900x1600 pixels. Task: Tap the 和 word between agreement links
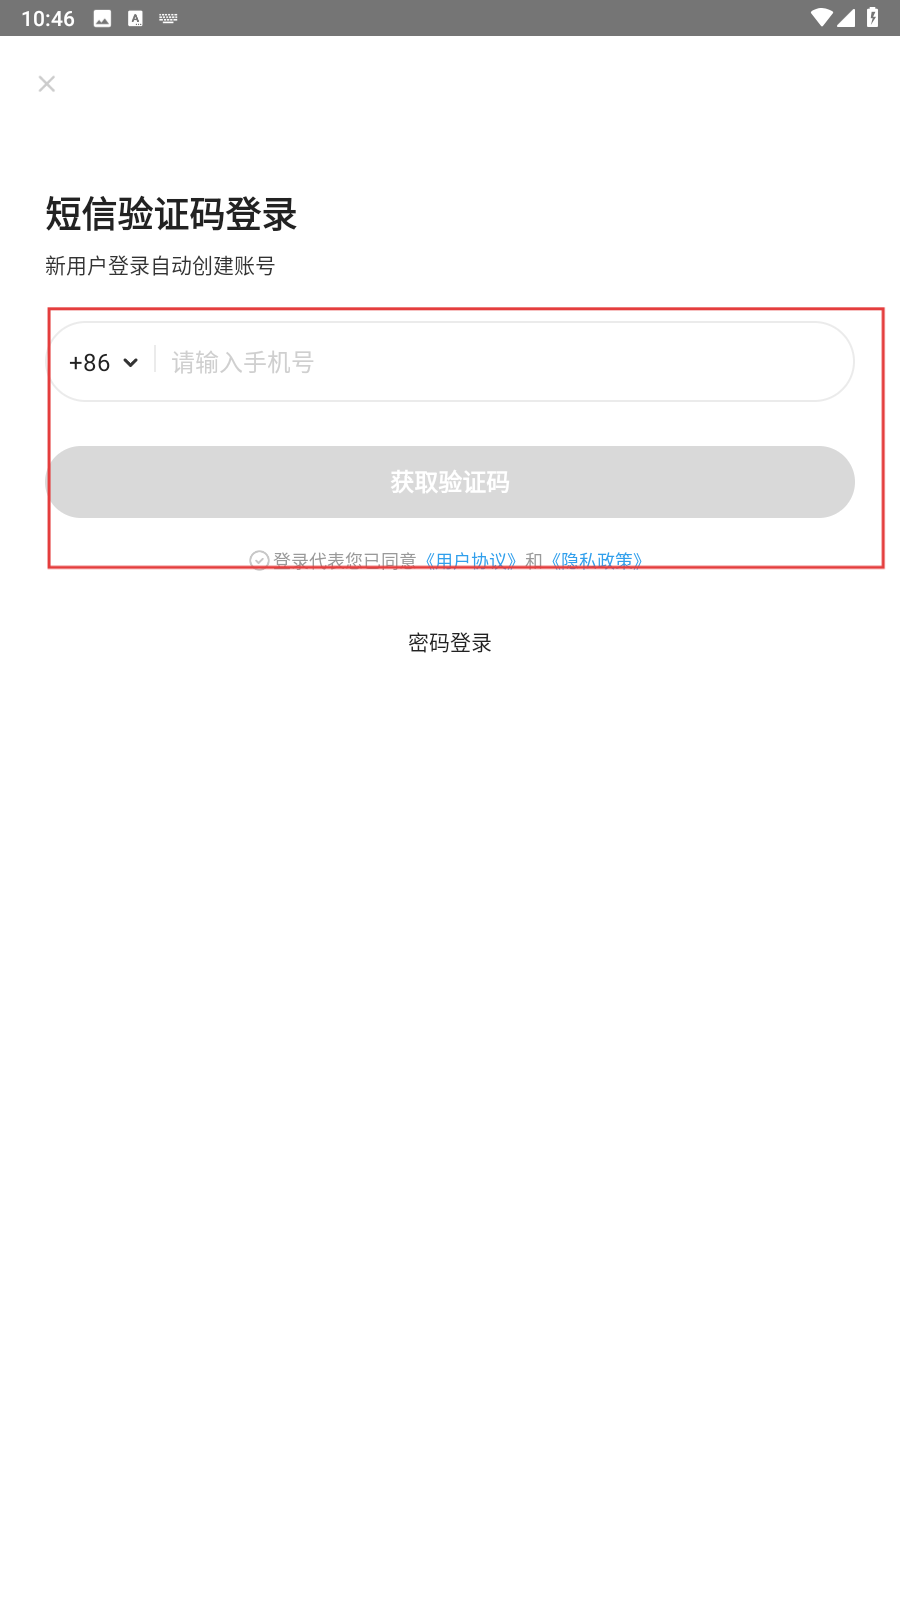[x=534, y=560]
